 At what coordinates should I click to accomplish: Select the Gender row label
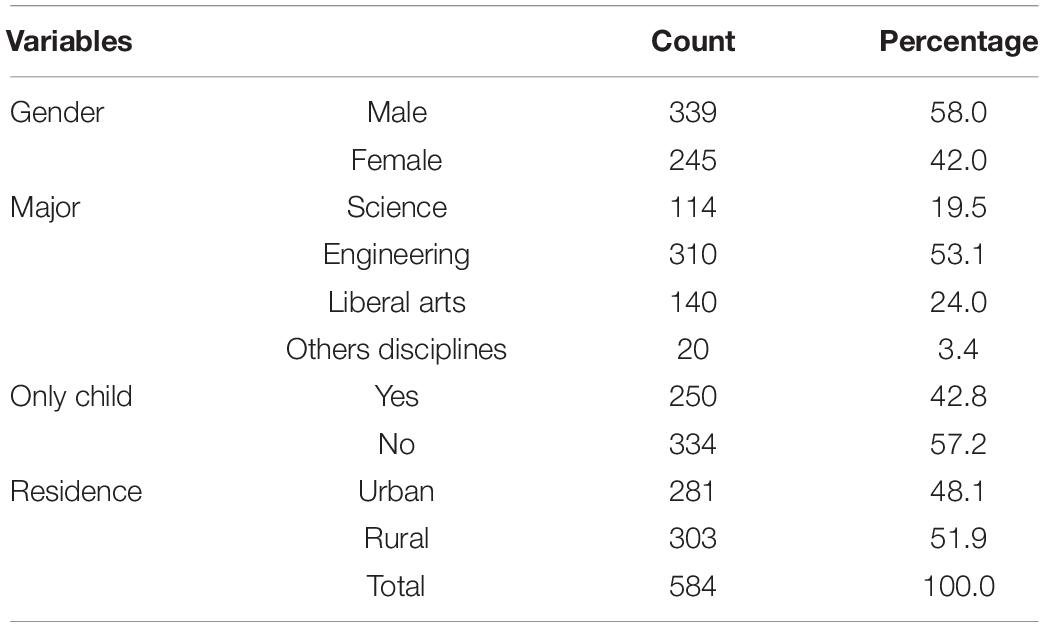(x=57, y=112)
